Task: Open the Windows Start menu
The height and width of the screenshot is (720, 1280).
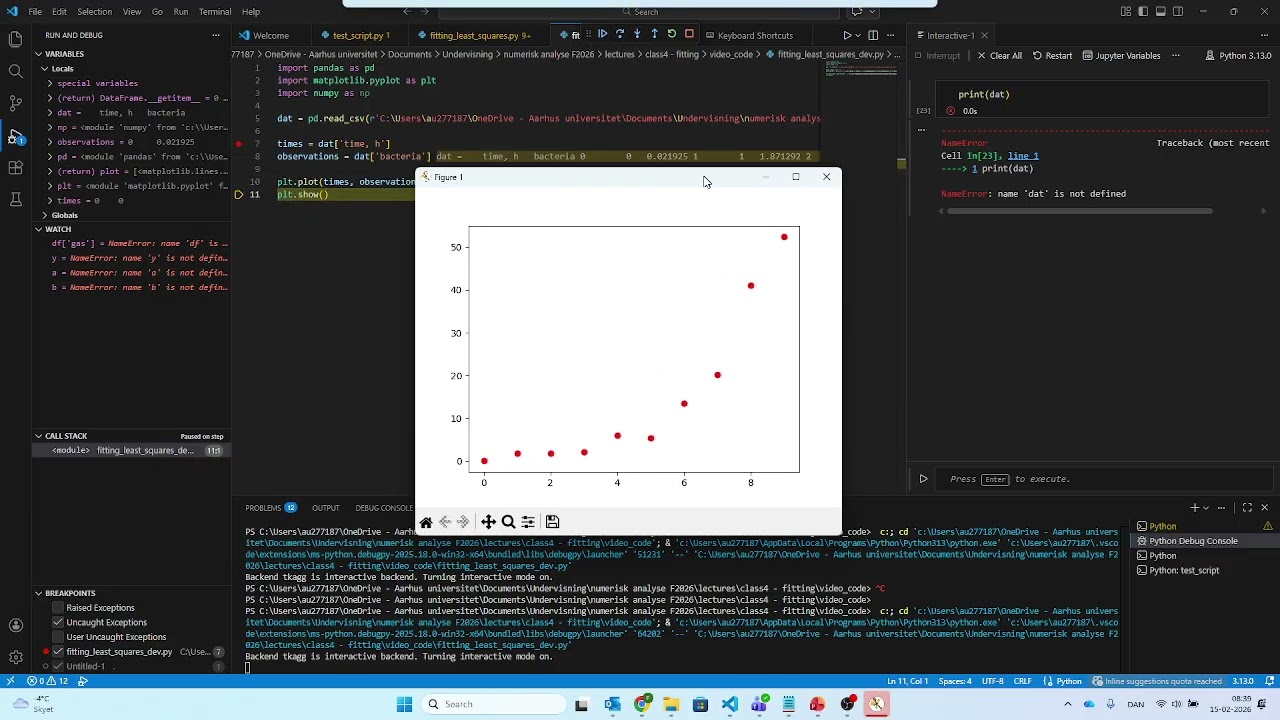Action: [404, 704]
